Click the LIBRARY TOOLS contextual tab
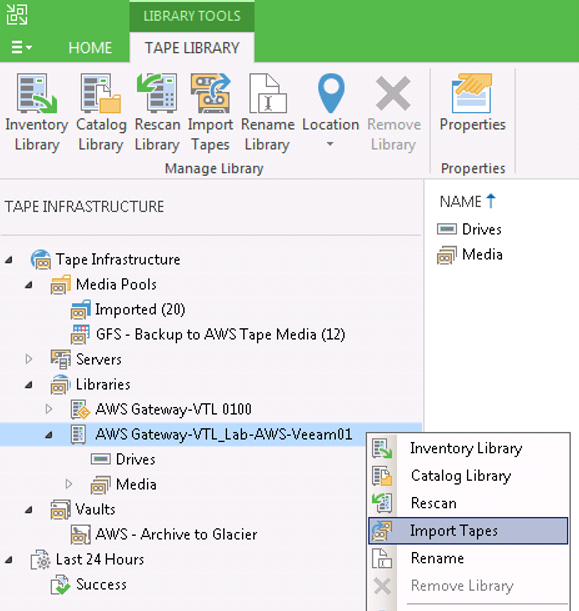The image size is (579, 611). [x=192, y=16]
